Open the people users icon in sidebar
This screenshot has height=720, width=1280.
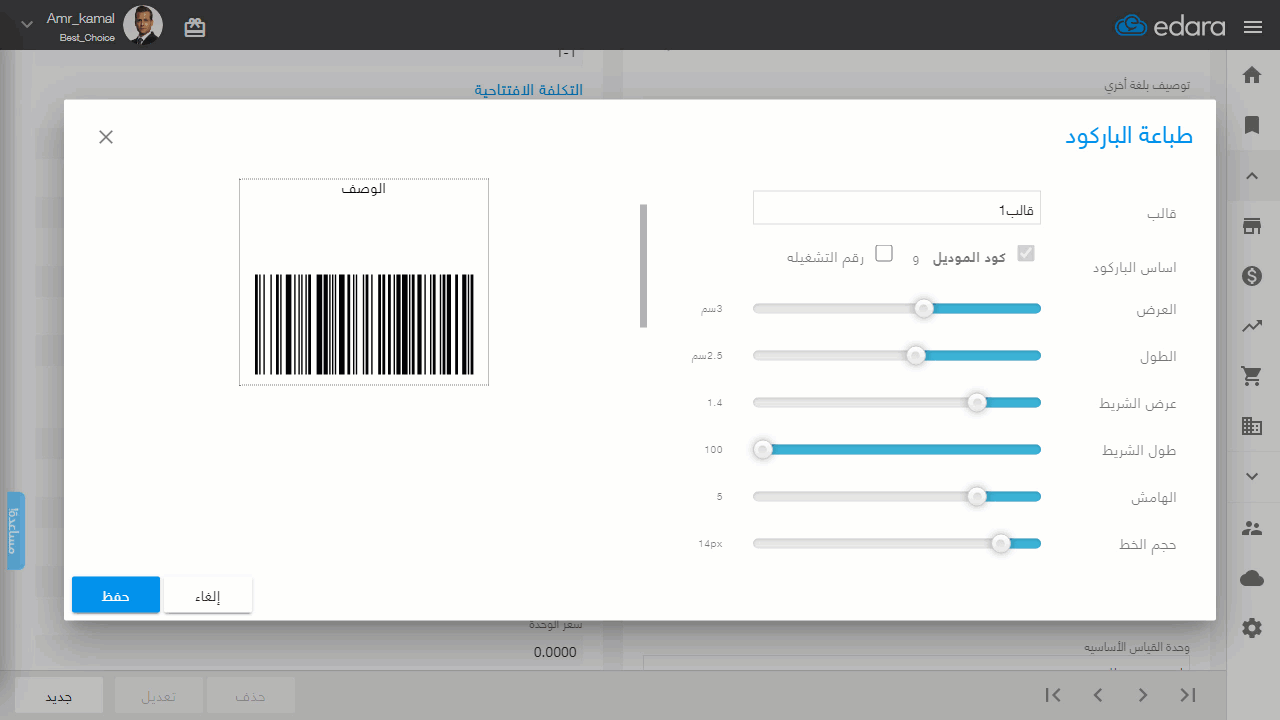[1251, 528]
